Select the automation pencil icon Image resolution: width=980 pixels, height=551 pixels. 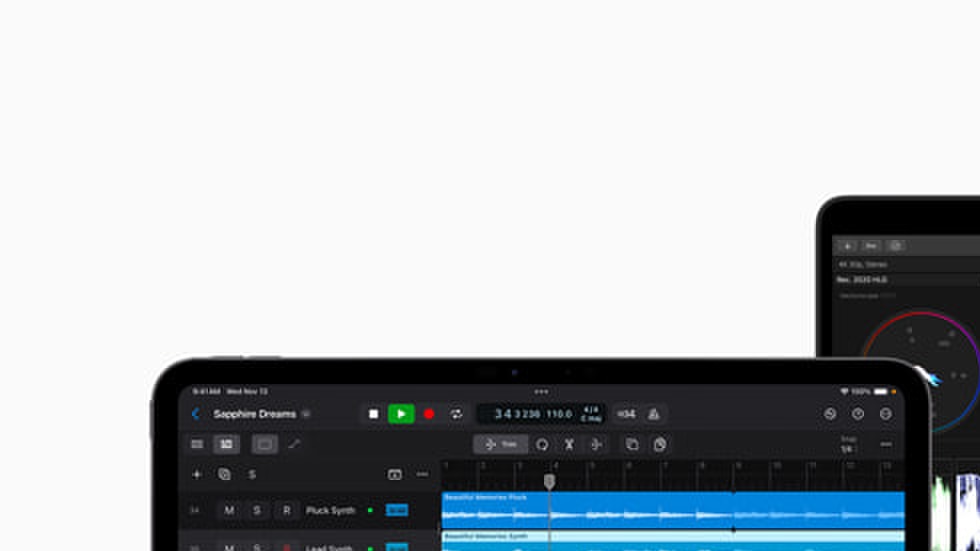coord(294,444)
